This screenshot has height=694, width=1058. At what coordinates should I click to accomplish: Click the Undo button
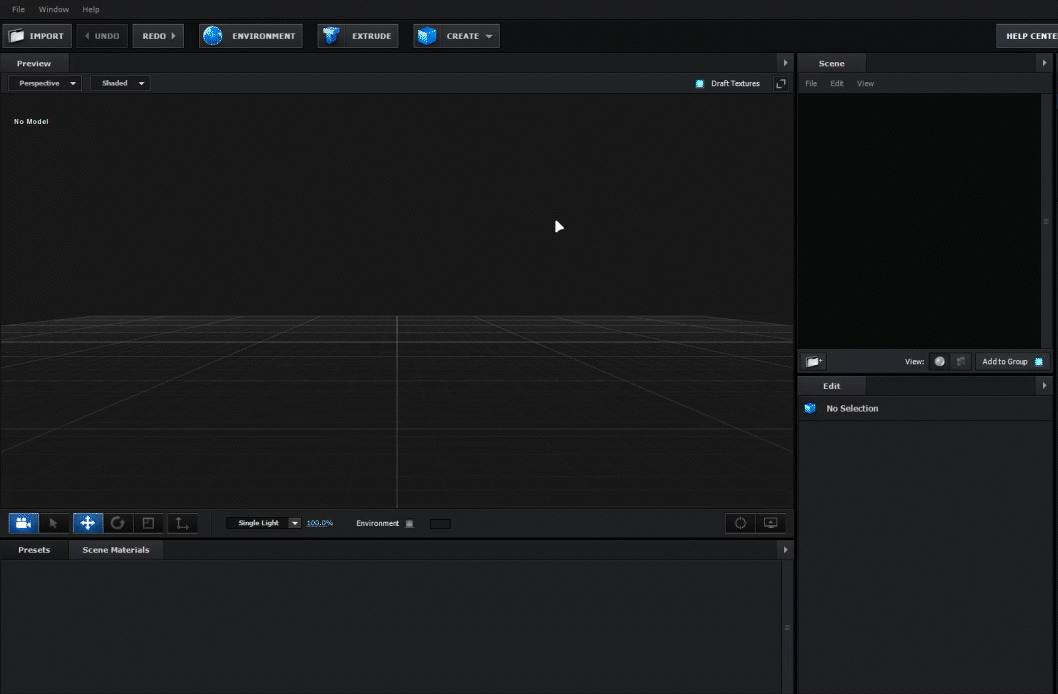102,36
